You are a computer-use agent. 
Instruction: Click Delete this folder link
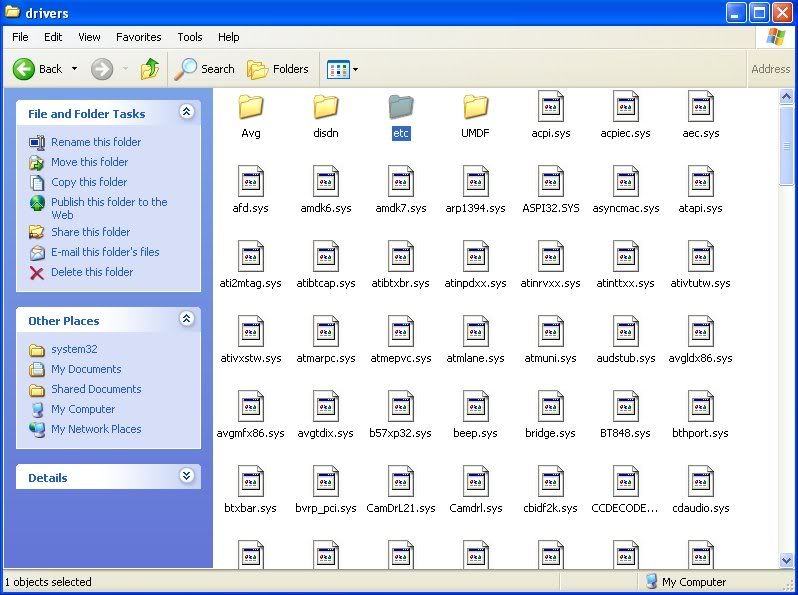point(92,272)
